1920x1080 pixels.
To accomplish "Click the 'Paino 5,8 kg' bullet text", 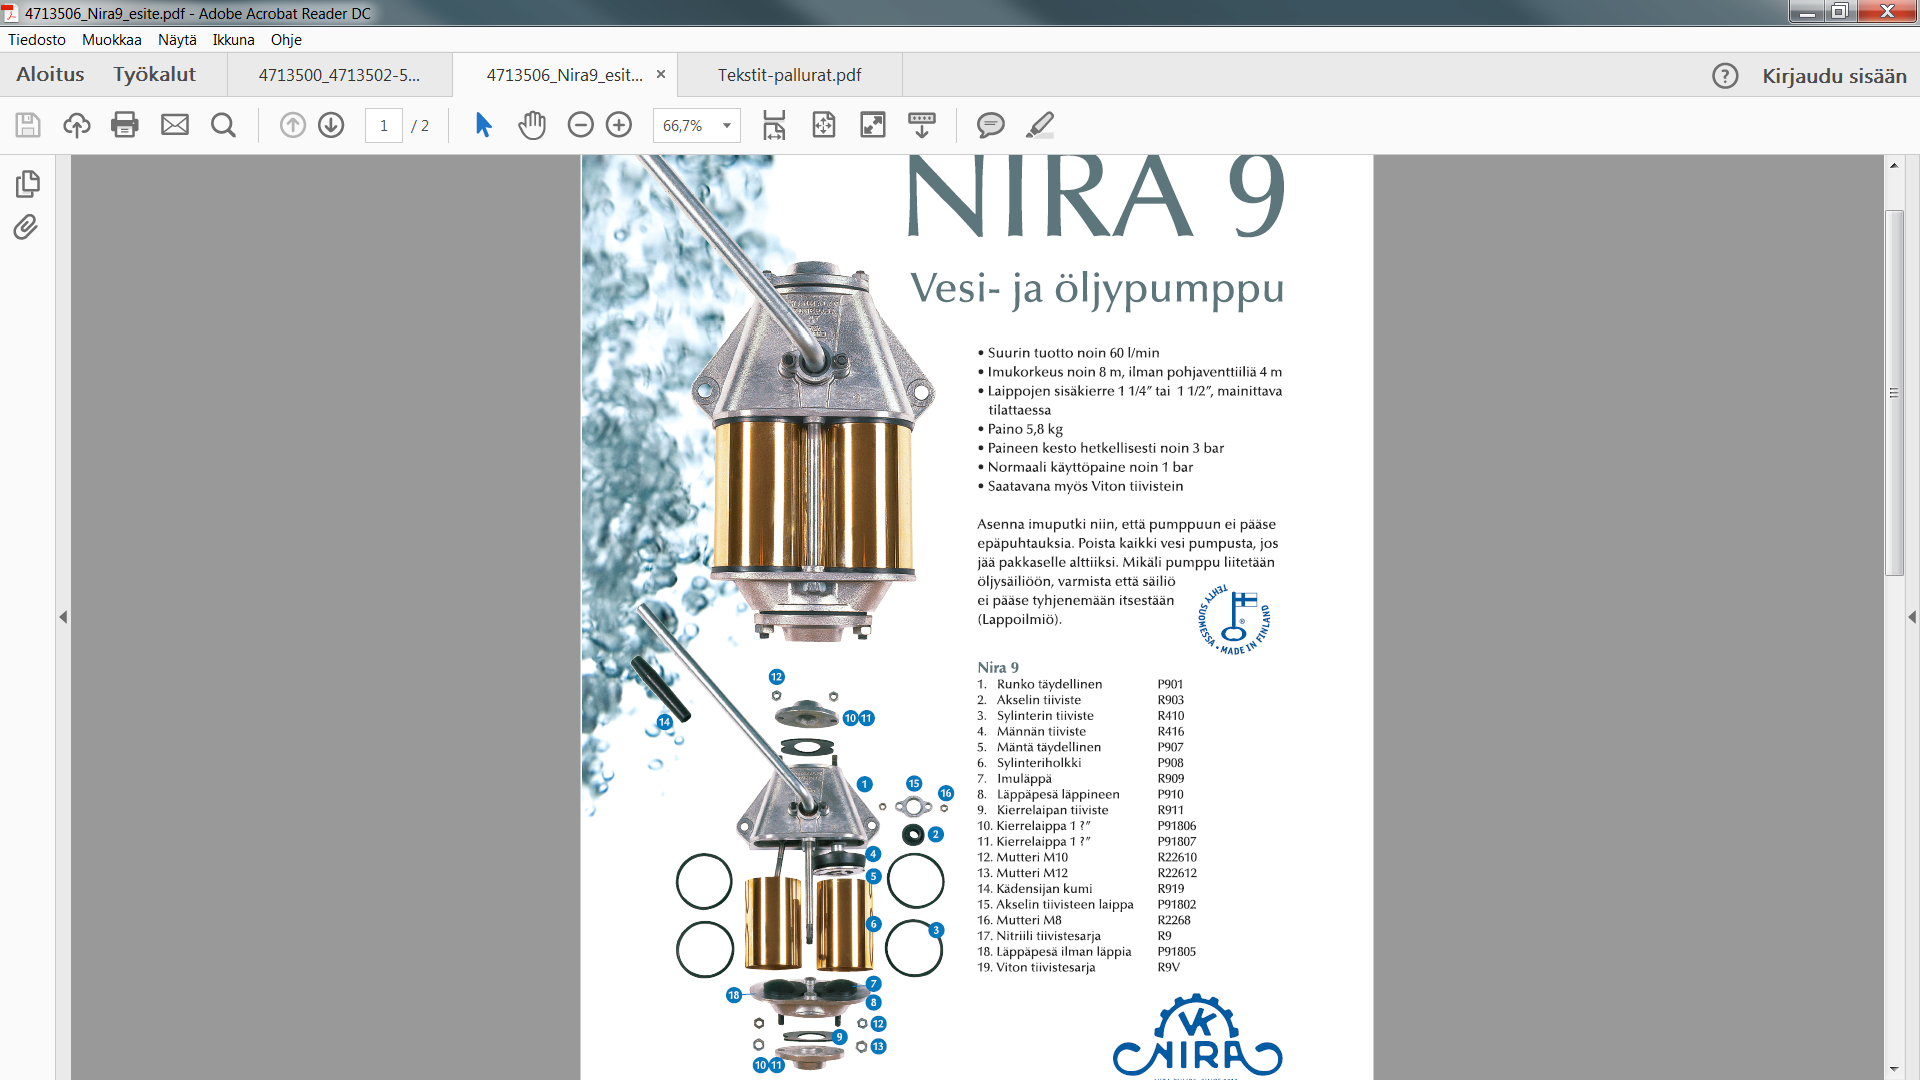I will pos(1025,429).
